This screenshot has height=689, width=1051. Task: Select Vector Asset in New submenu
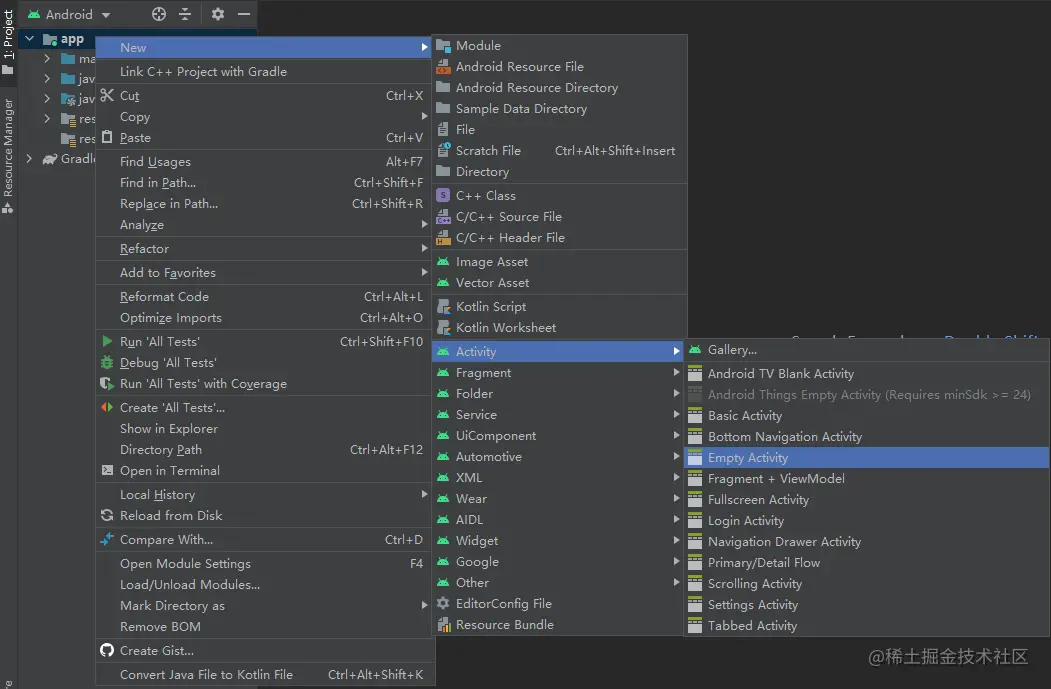560,283
